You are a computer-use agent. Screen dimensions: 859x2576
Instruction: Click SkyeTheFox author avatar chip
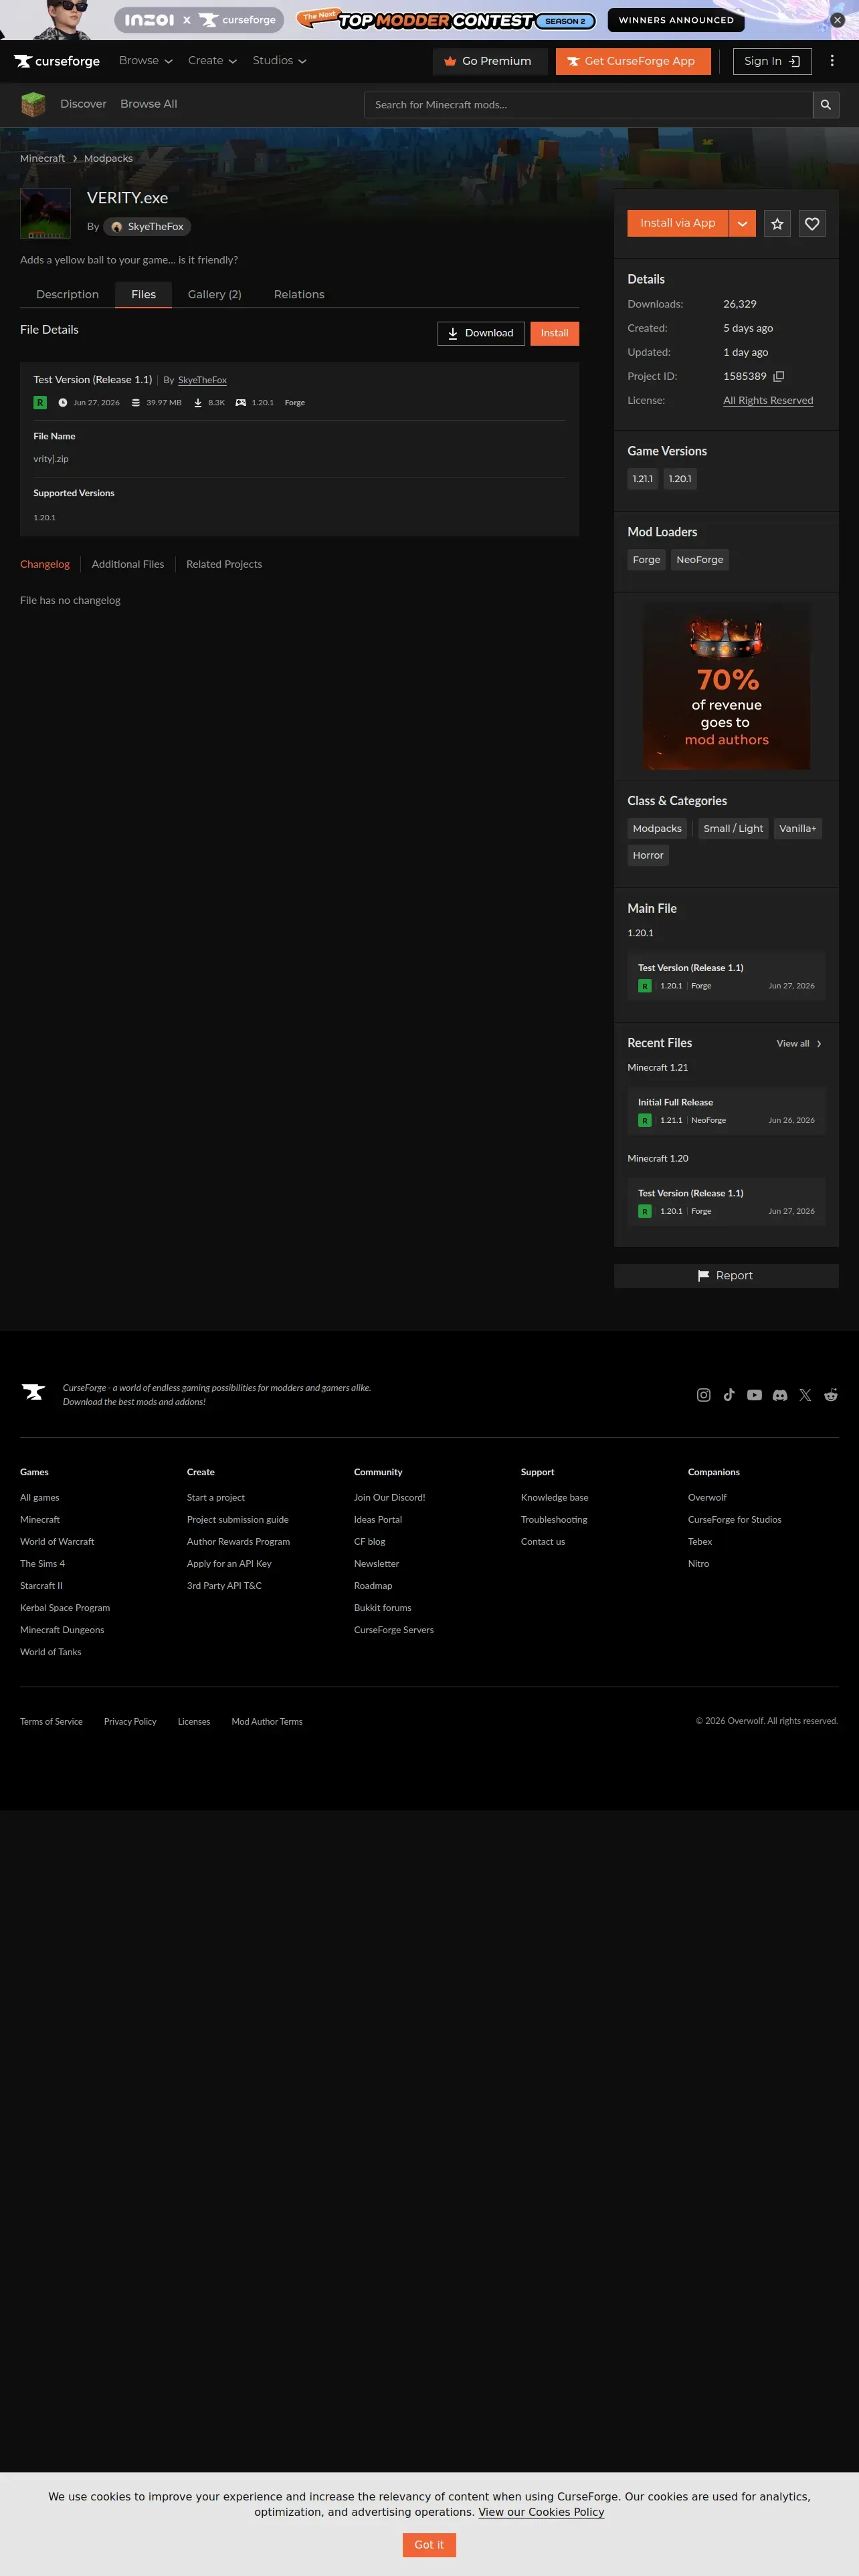(x=147, y=227)
